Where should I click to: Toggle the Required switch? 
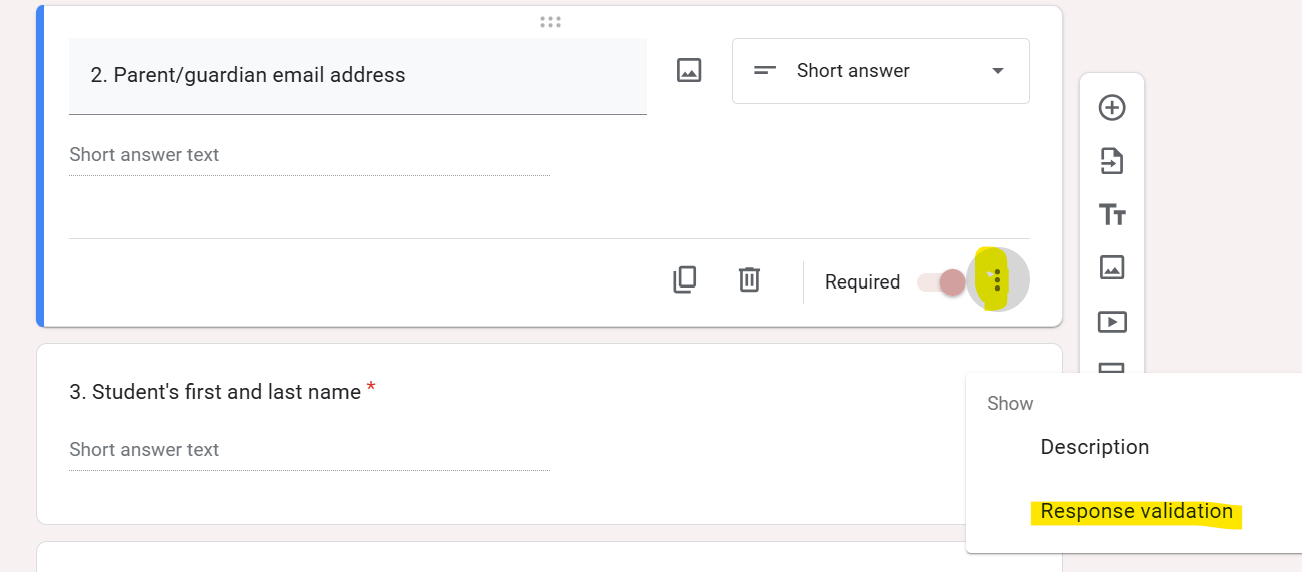coord(942,282)
